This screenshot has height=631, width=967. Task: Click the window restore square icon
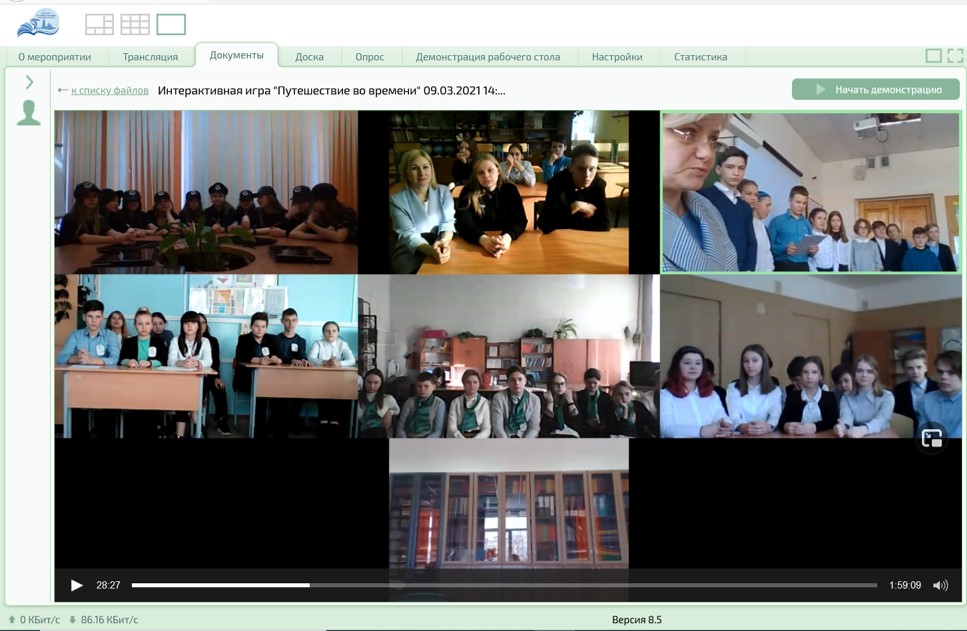click(933, 56)
